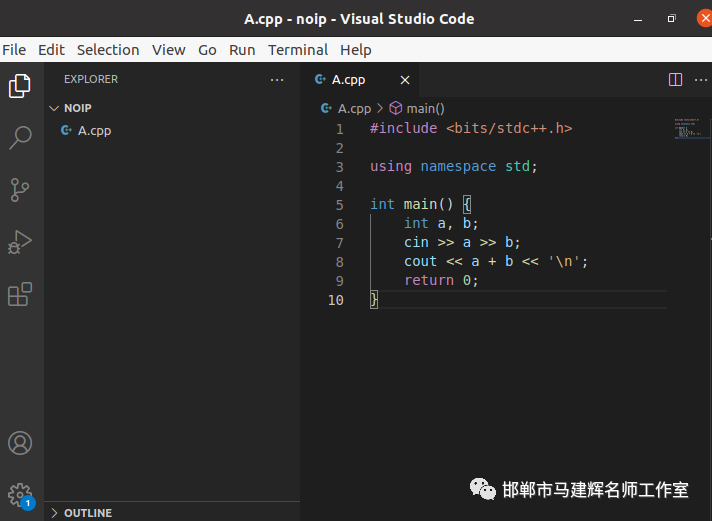712x521 pixels.
Task: Open the Extensions view
Action: pyautogui.click(x=20, y=294)
